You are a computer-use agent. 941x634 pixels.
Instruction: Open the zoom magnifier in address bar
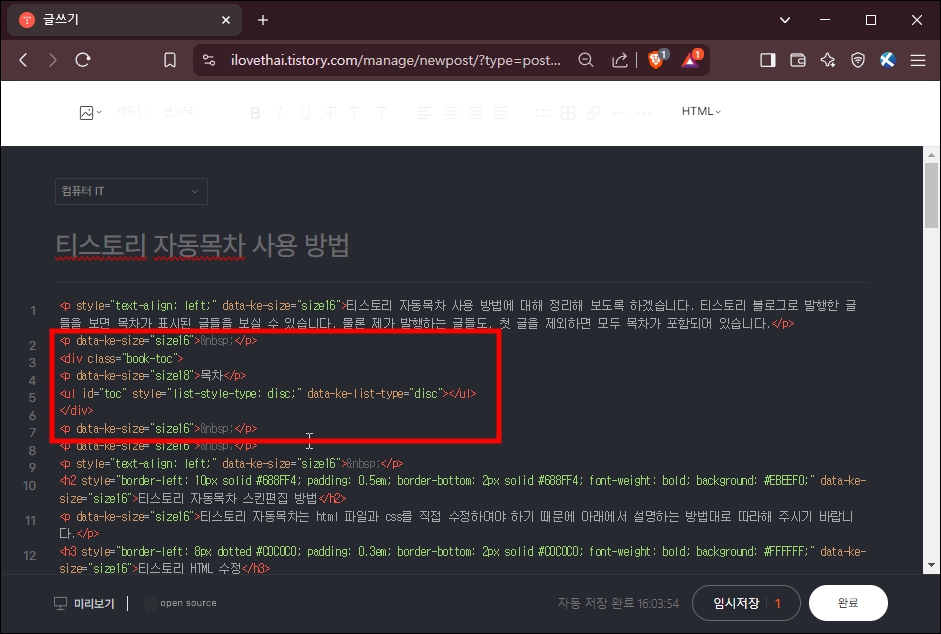(x=586, y=60)
